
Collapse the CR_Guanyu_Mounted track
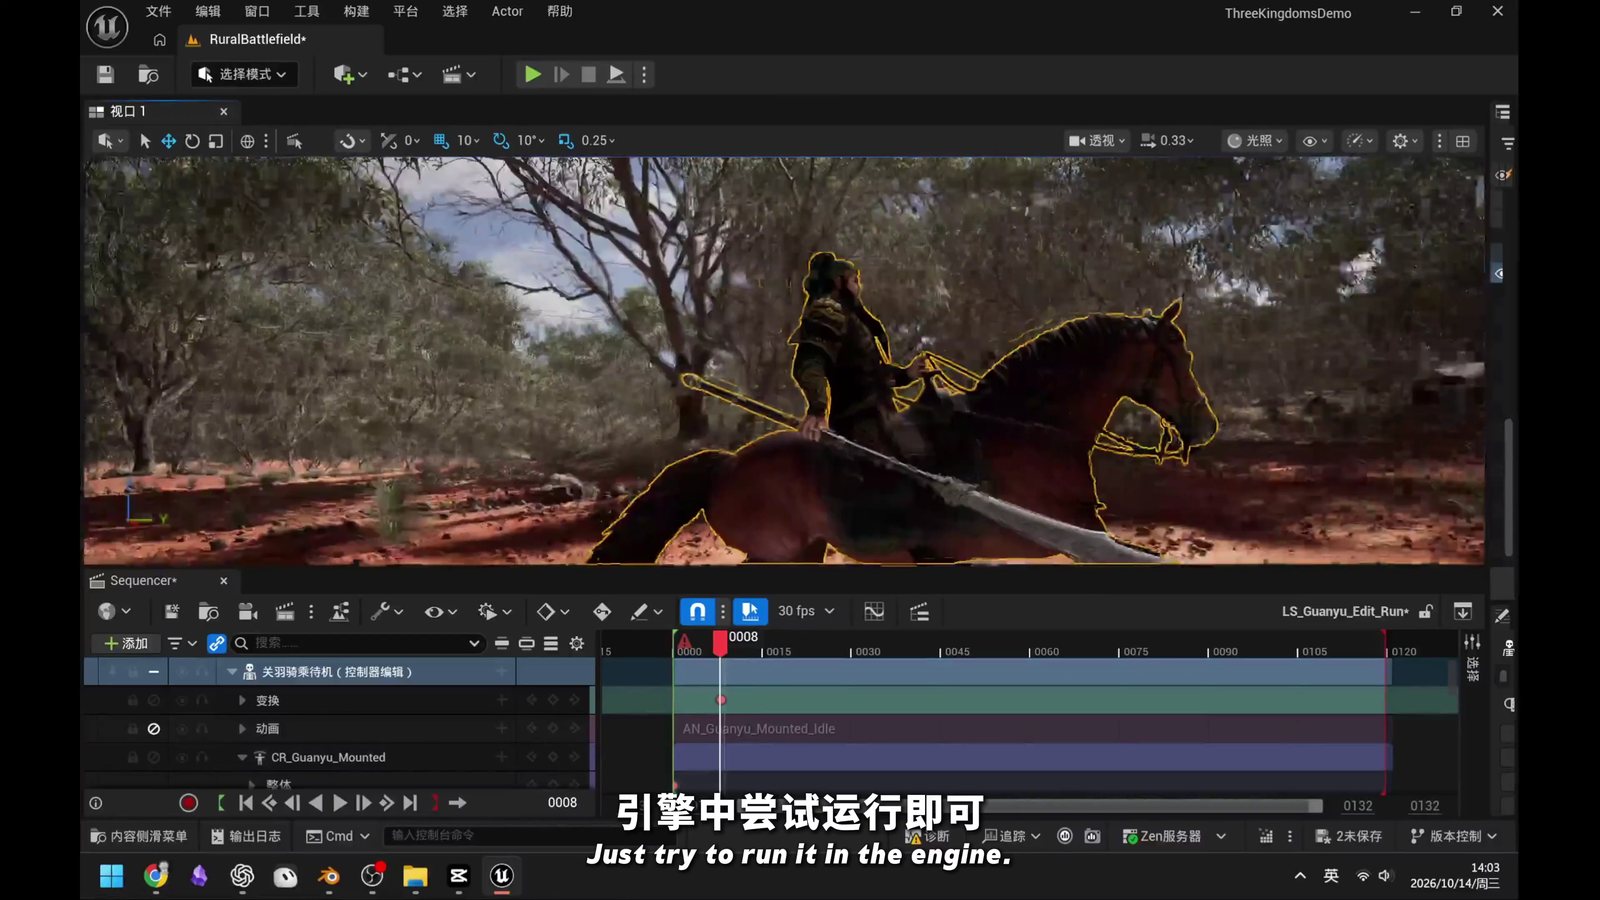(x=242, y=758)
